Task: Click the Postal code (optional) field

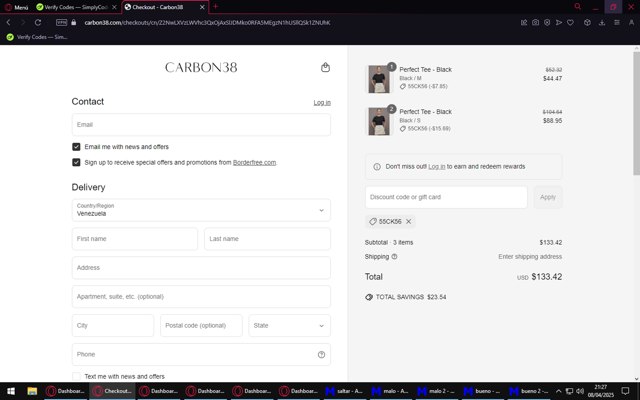Action: pyautogui.click(x=201, y=325)
